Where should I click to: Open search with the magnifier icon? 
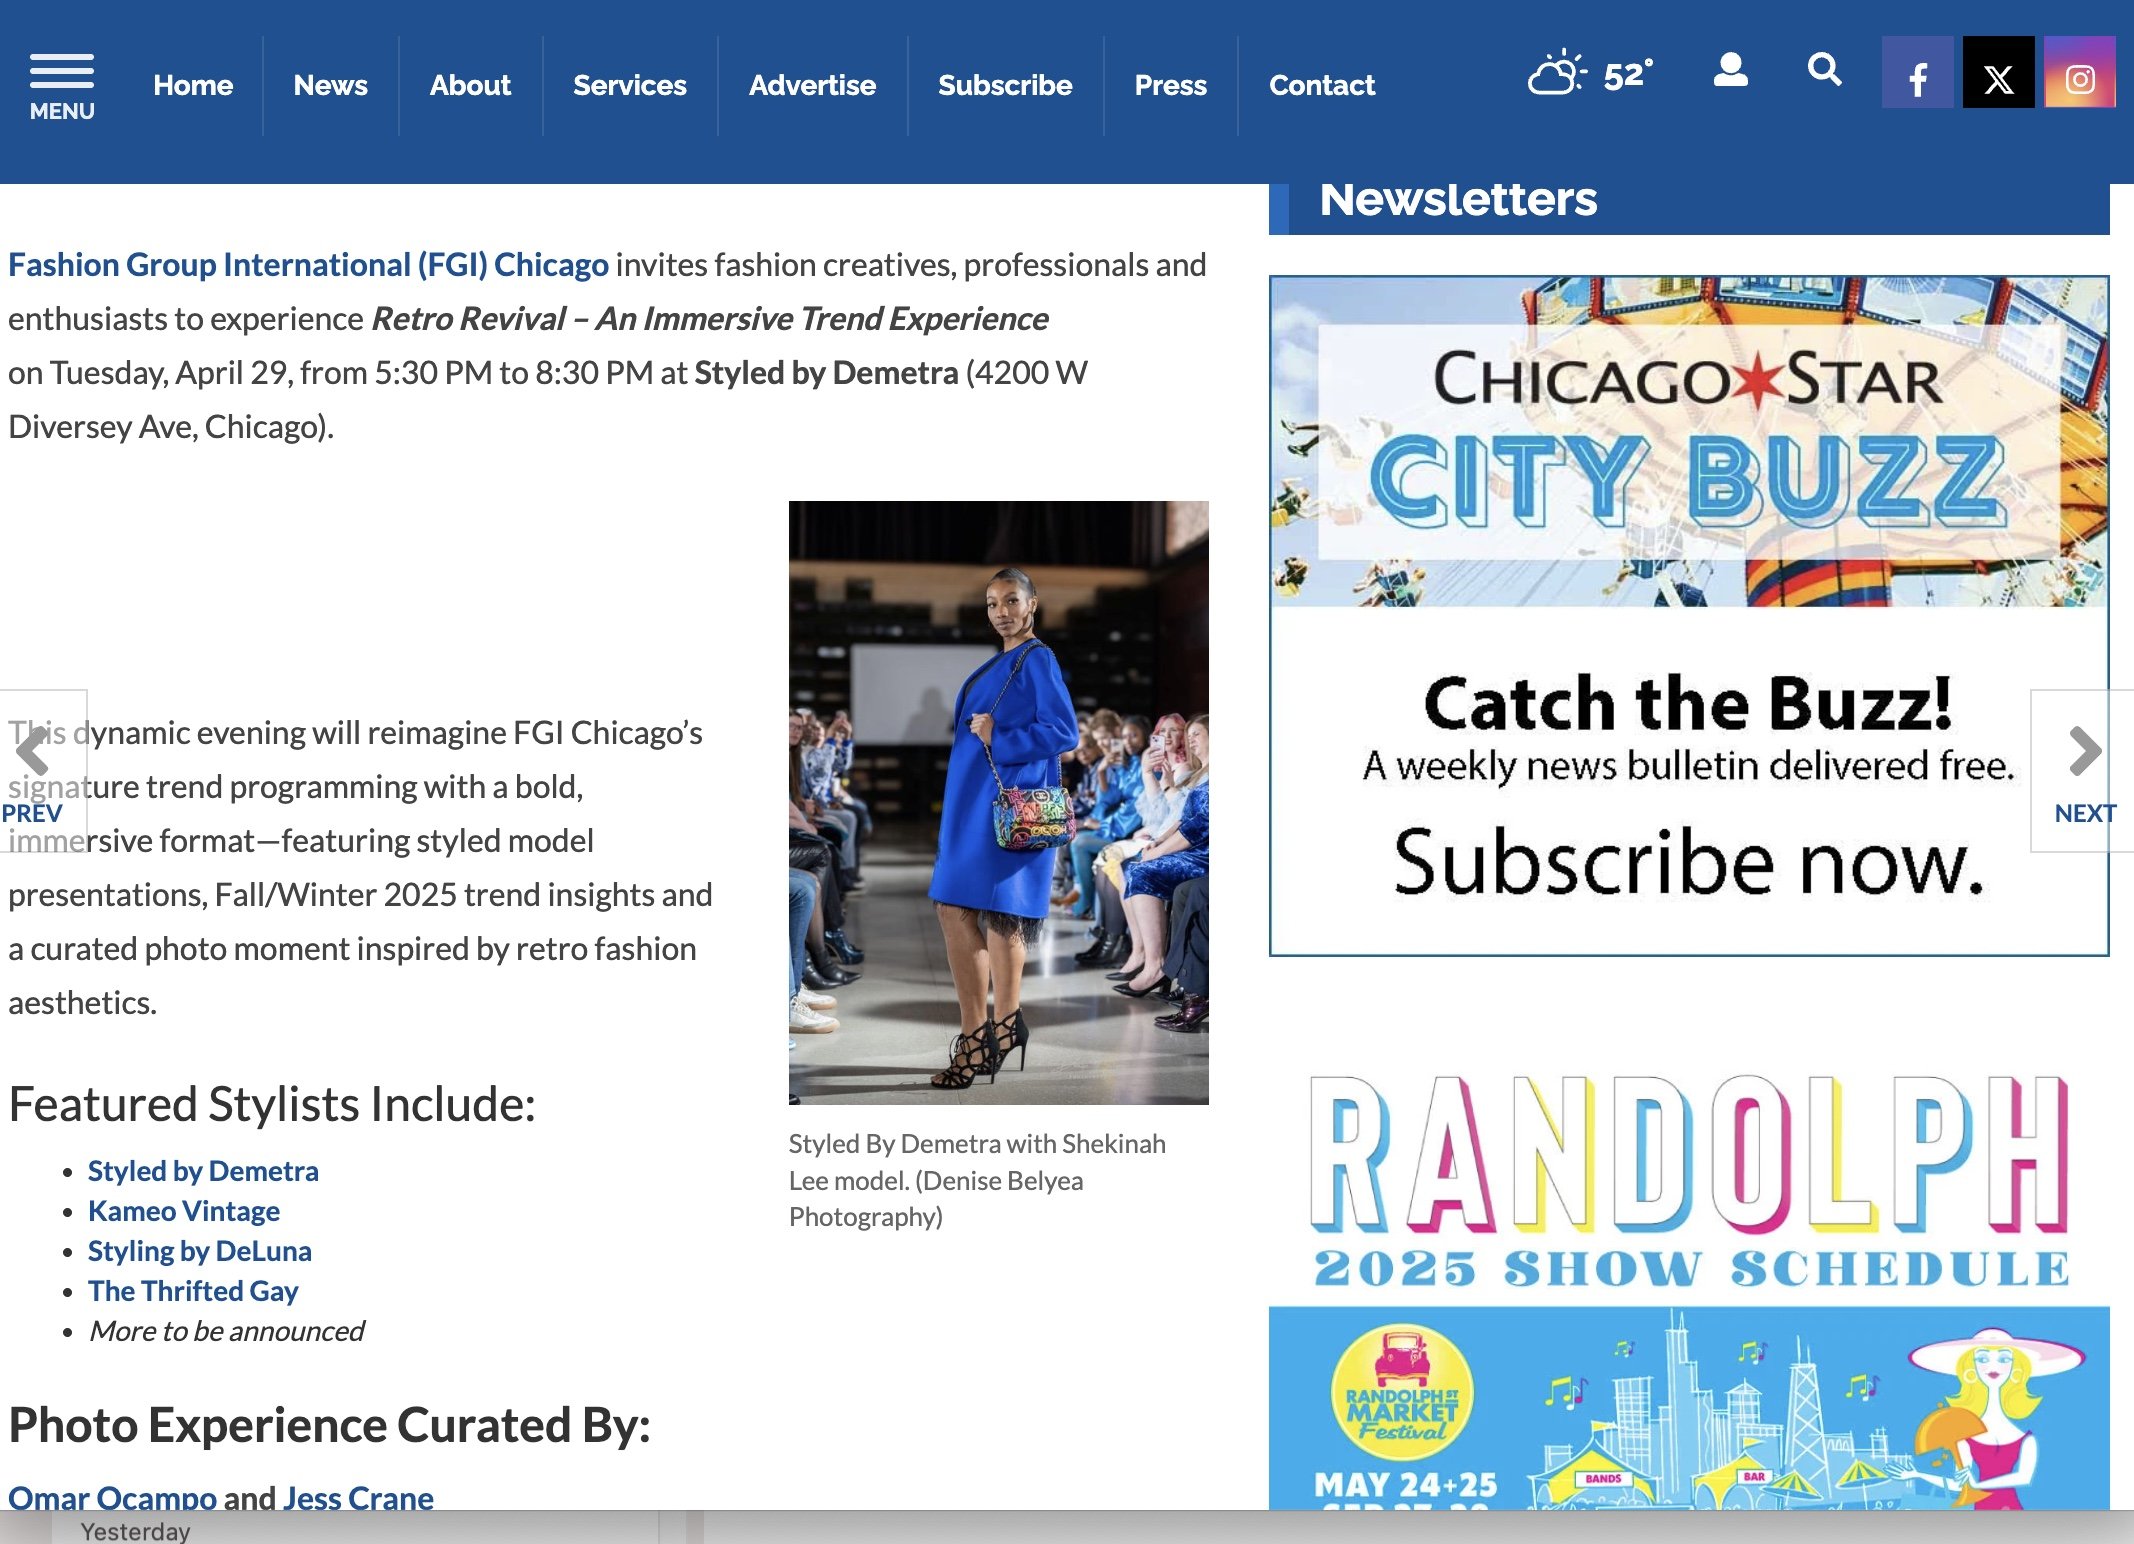pyautogui.click(x=1824, y=69)
